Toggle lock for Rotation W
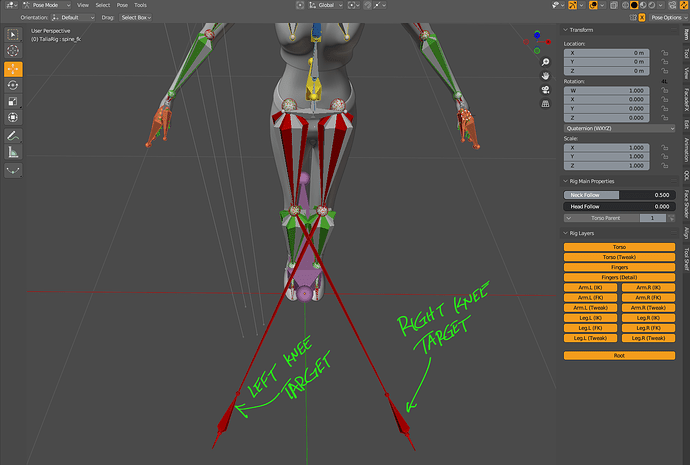This screenshot has width=690, height=465. [x=664, y=91]
